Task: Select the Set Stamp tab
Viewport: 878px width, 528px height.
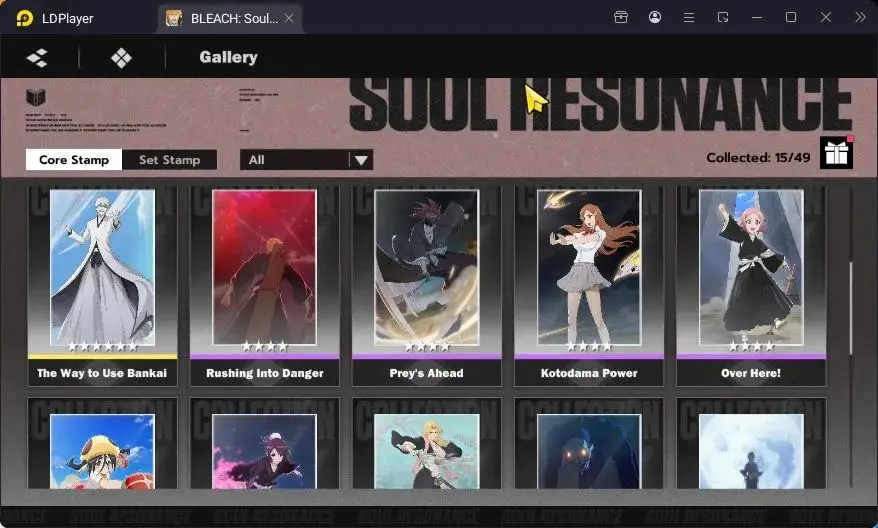Action: coord(170,160)
